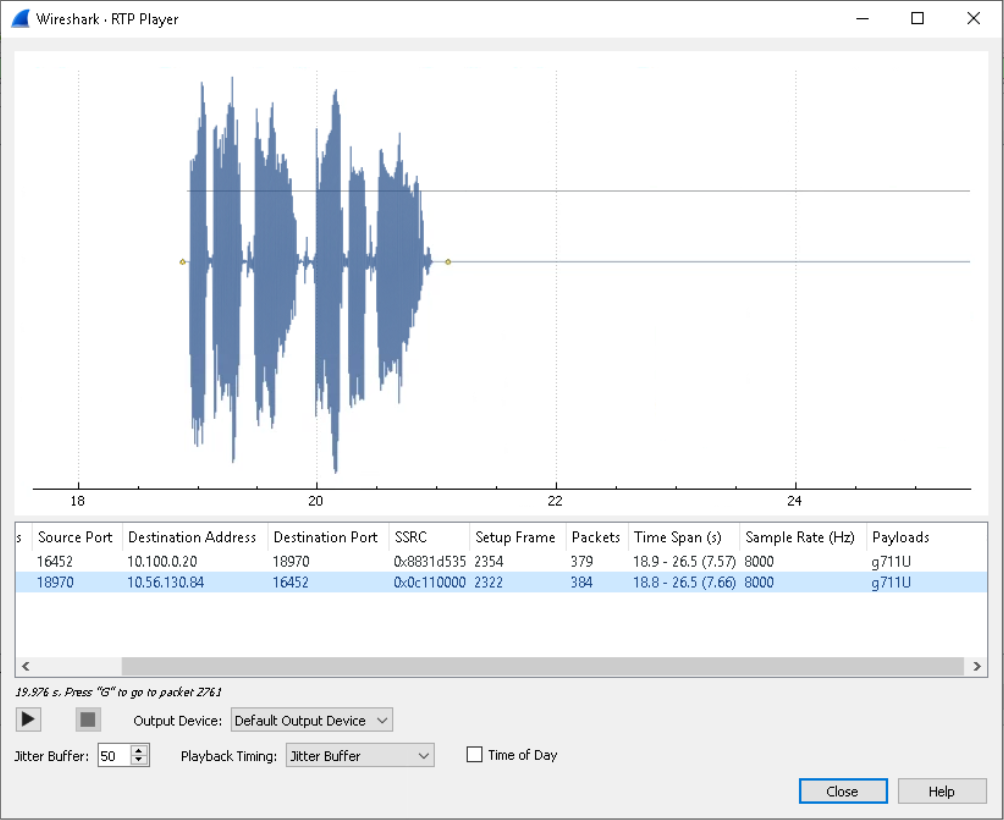The width and height of the screenshot is (1004, 820).
Task: Click time span 18.9 - 26.5 (7.57)
Action: pos(684,561)
